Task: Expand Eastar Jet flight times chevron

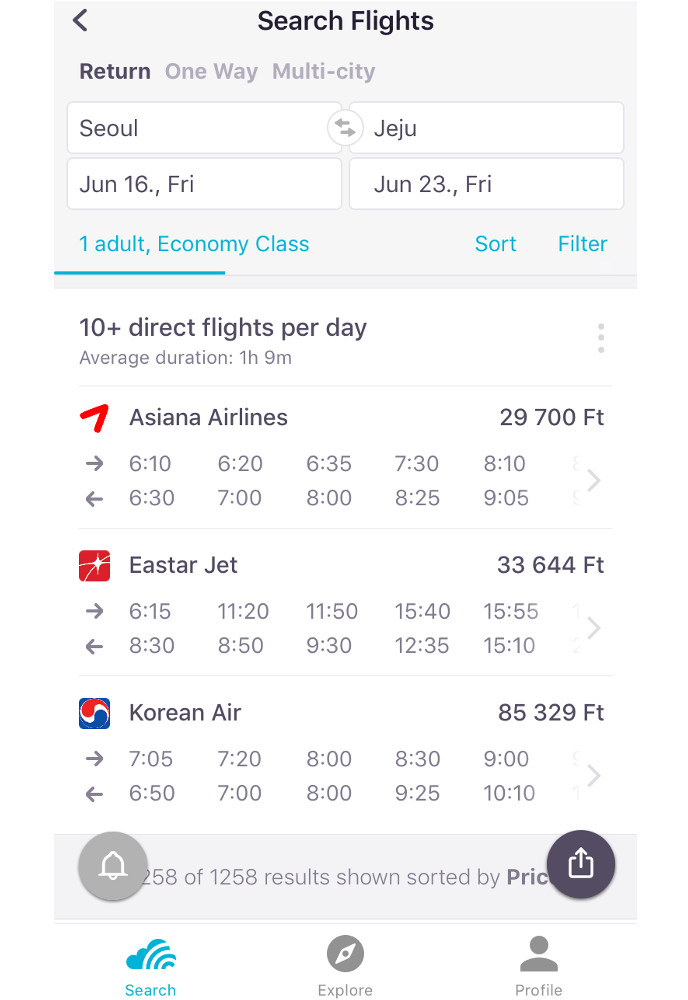Action: (594, 628)
